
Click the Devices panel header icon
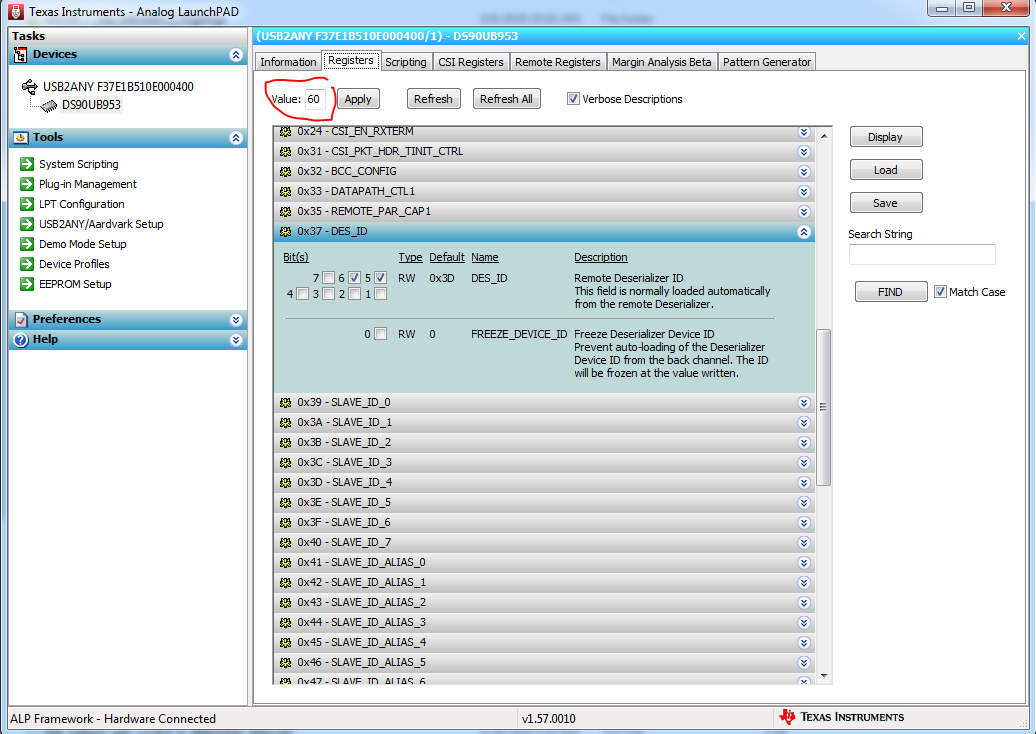point(20,55)
